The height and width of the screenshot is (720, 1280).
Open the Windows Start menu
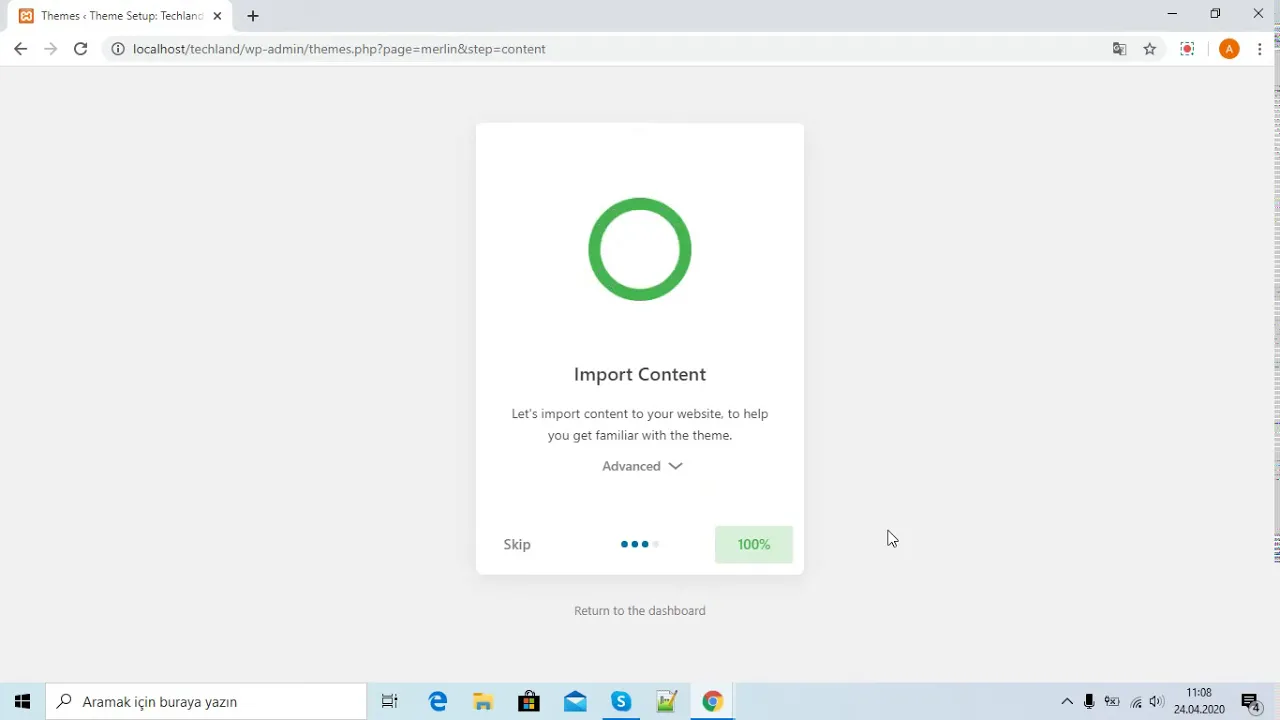tap(22, 702)
